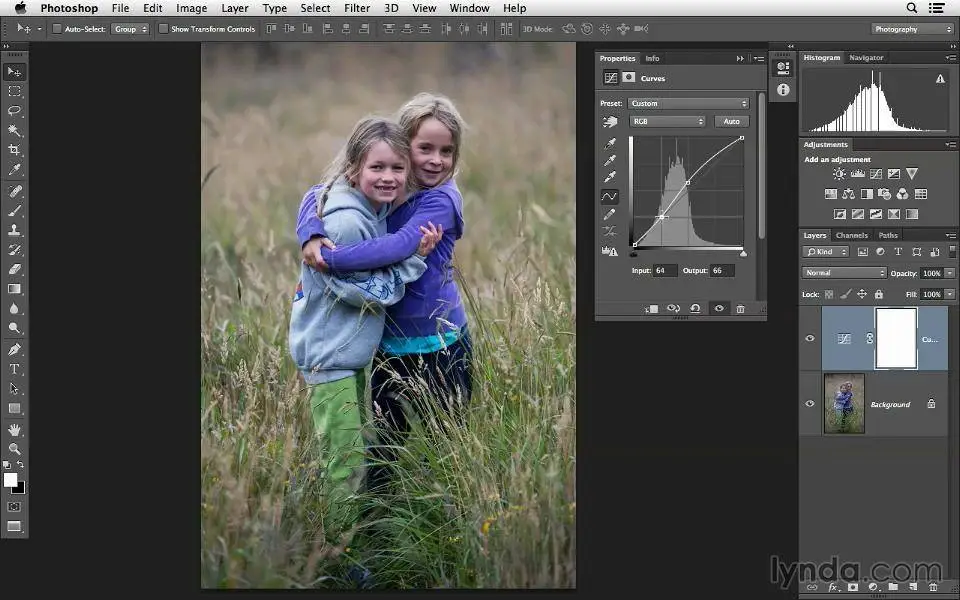Select the Lasso tool
This screenshot has width=960, height=600.
coord(14,111)
